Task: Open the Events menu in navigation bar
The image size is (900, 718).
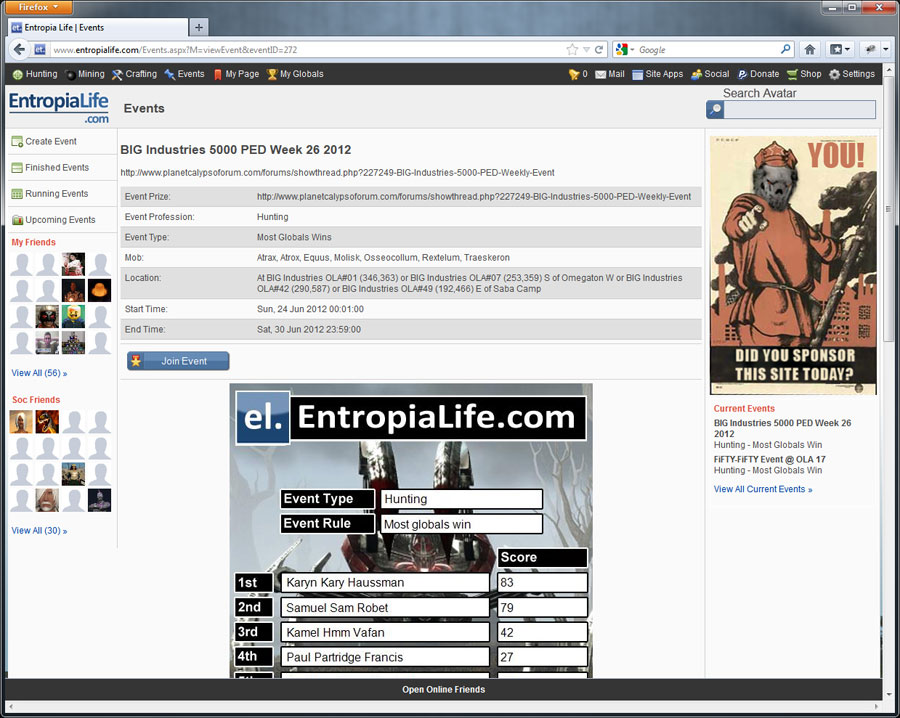Action: click(184, 74)
